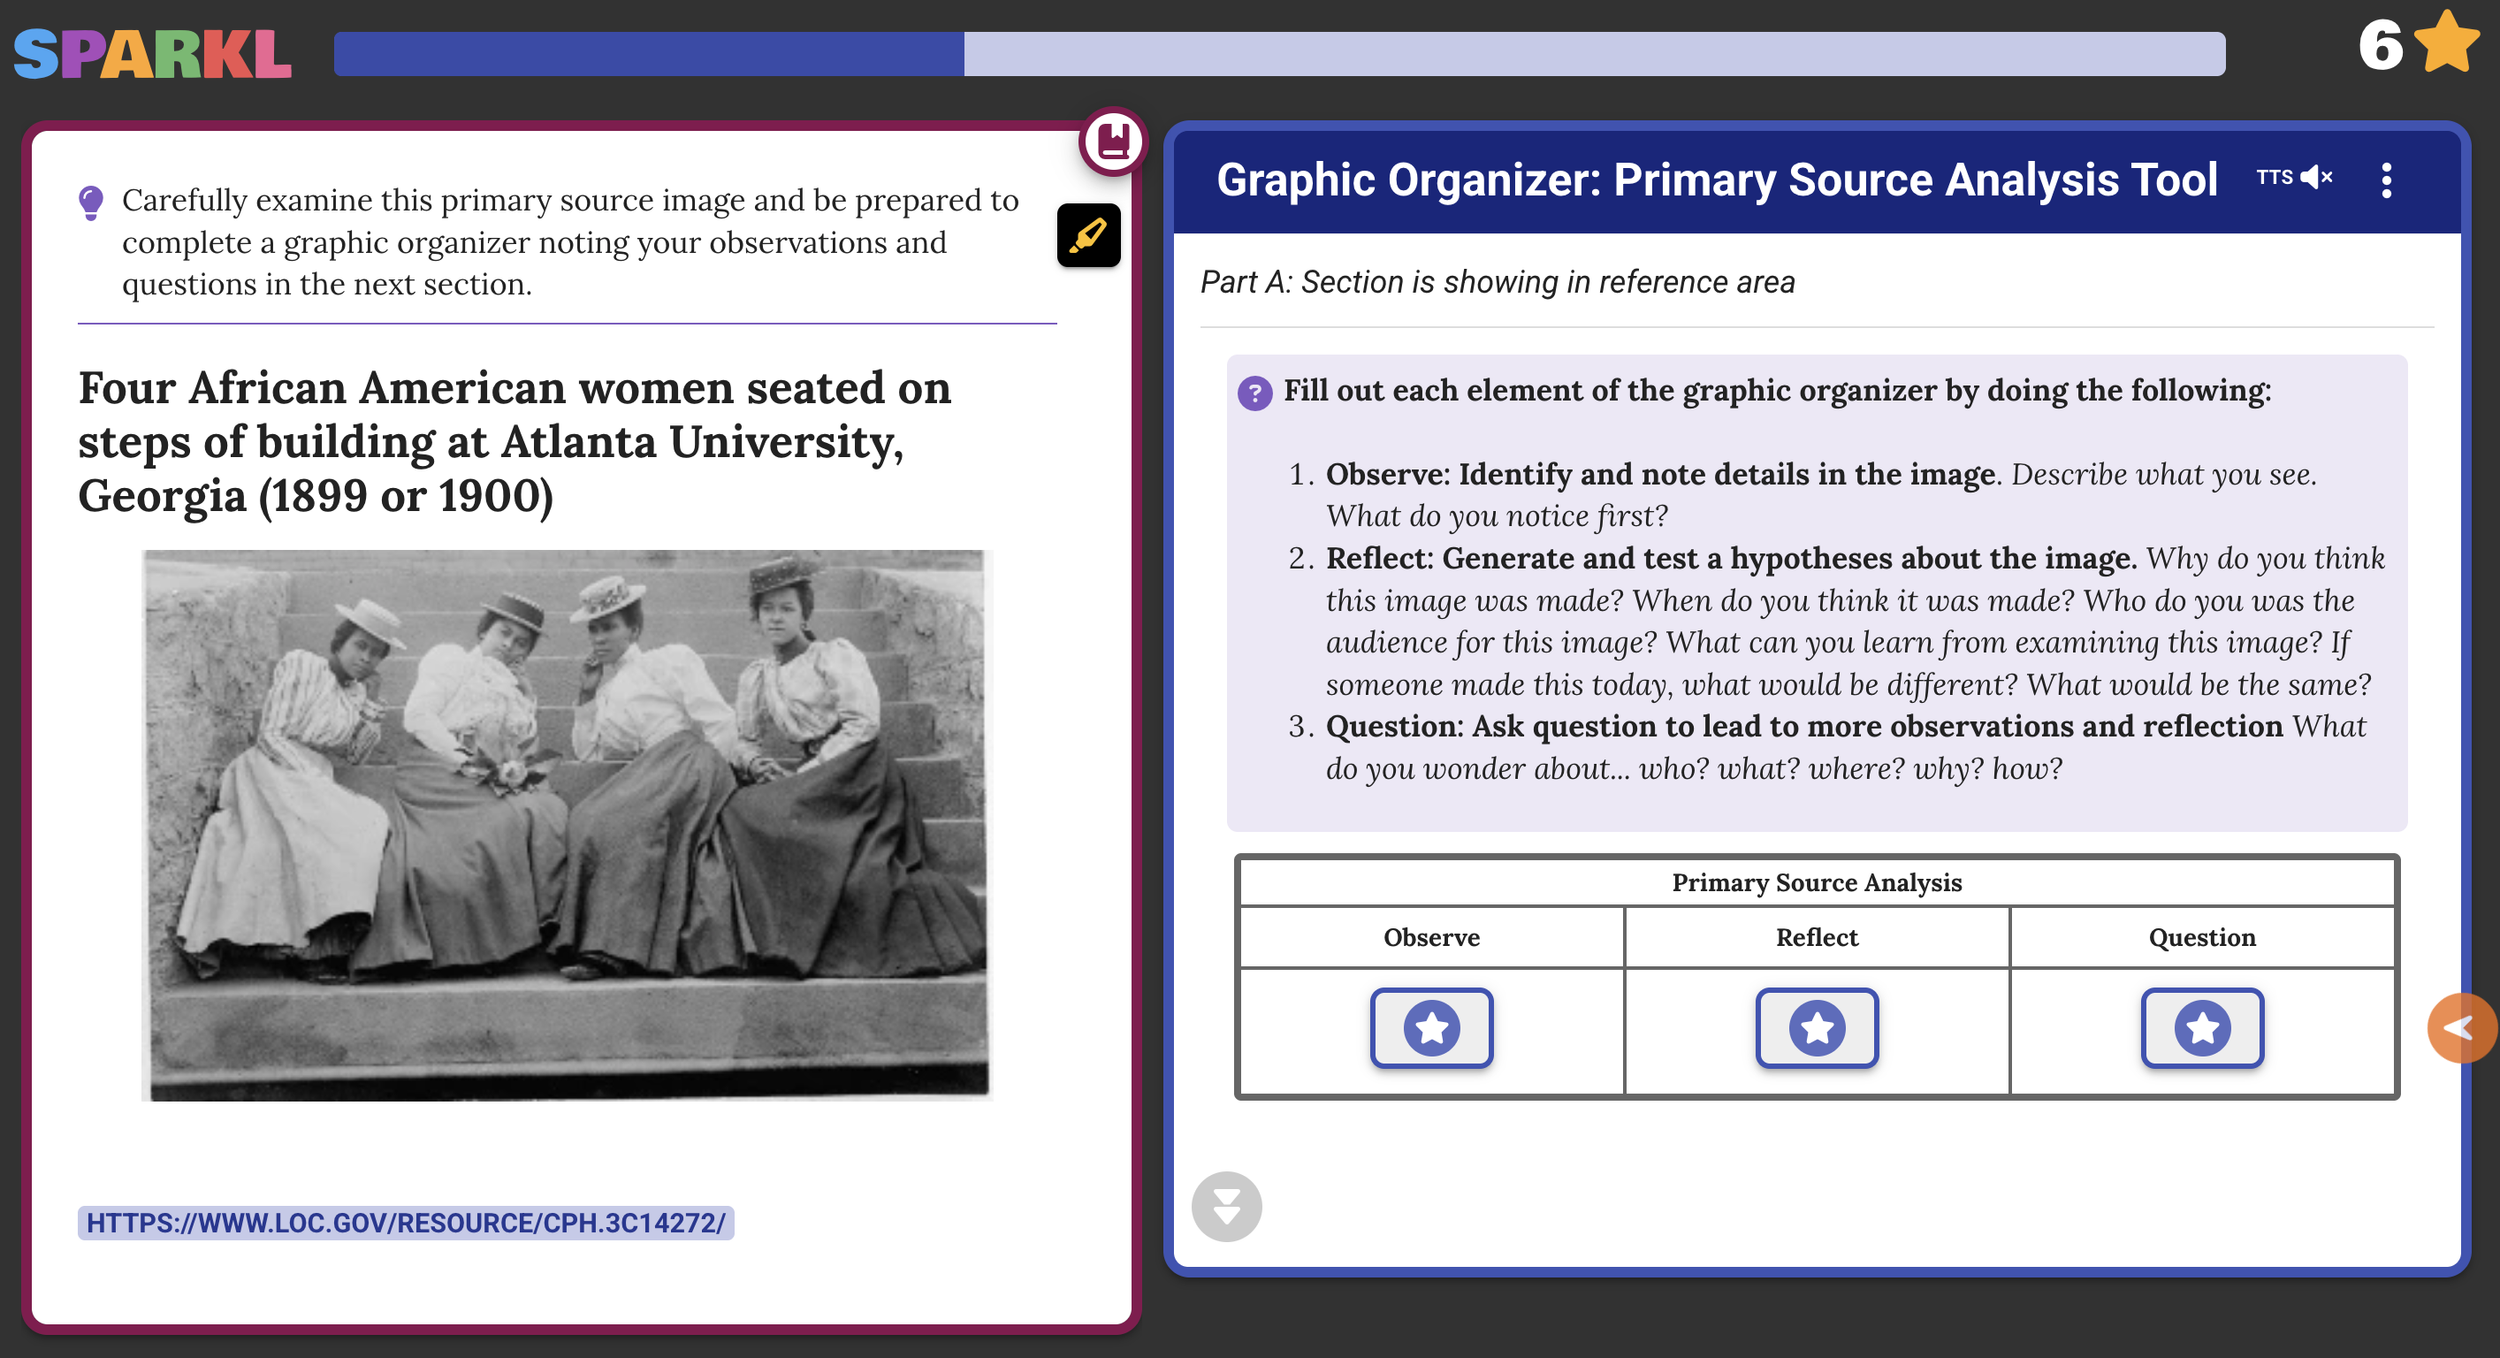Screen dimensions: 2500x1358
Task: Click the purple lightbulb hint icon
Action: coord(91,202)
